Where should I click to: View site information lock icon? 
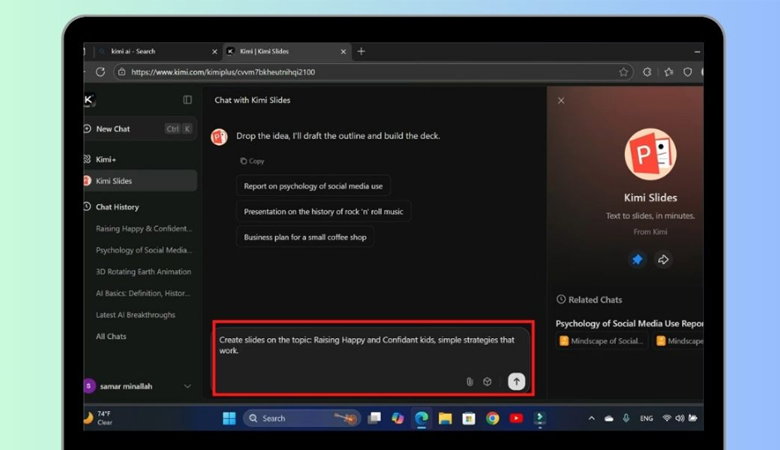pos(121,72)
